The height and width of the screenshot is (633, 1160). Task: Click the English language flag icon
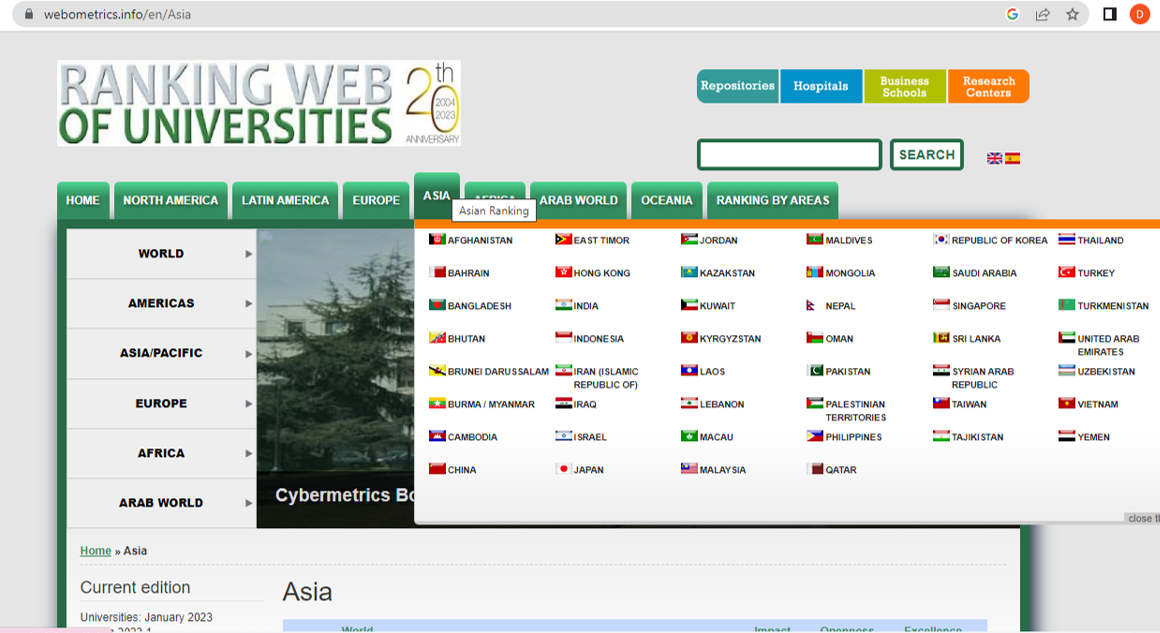pos(993,158)
